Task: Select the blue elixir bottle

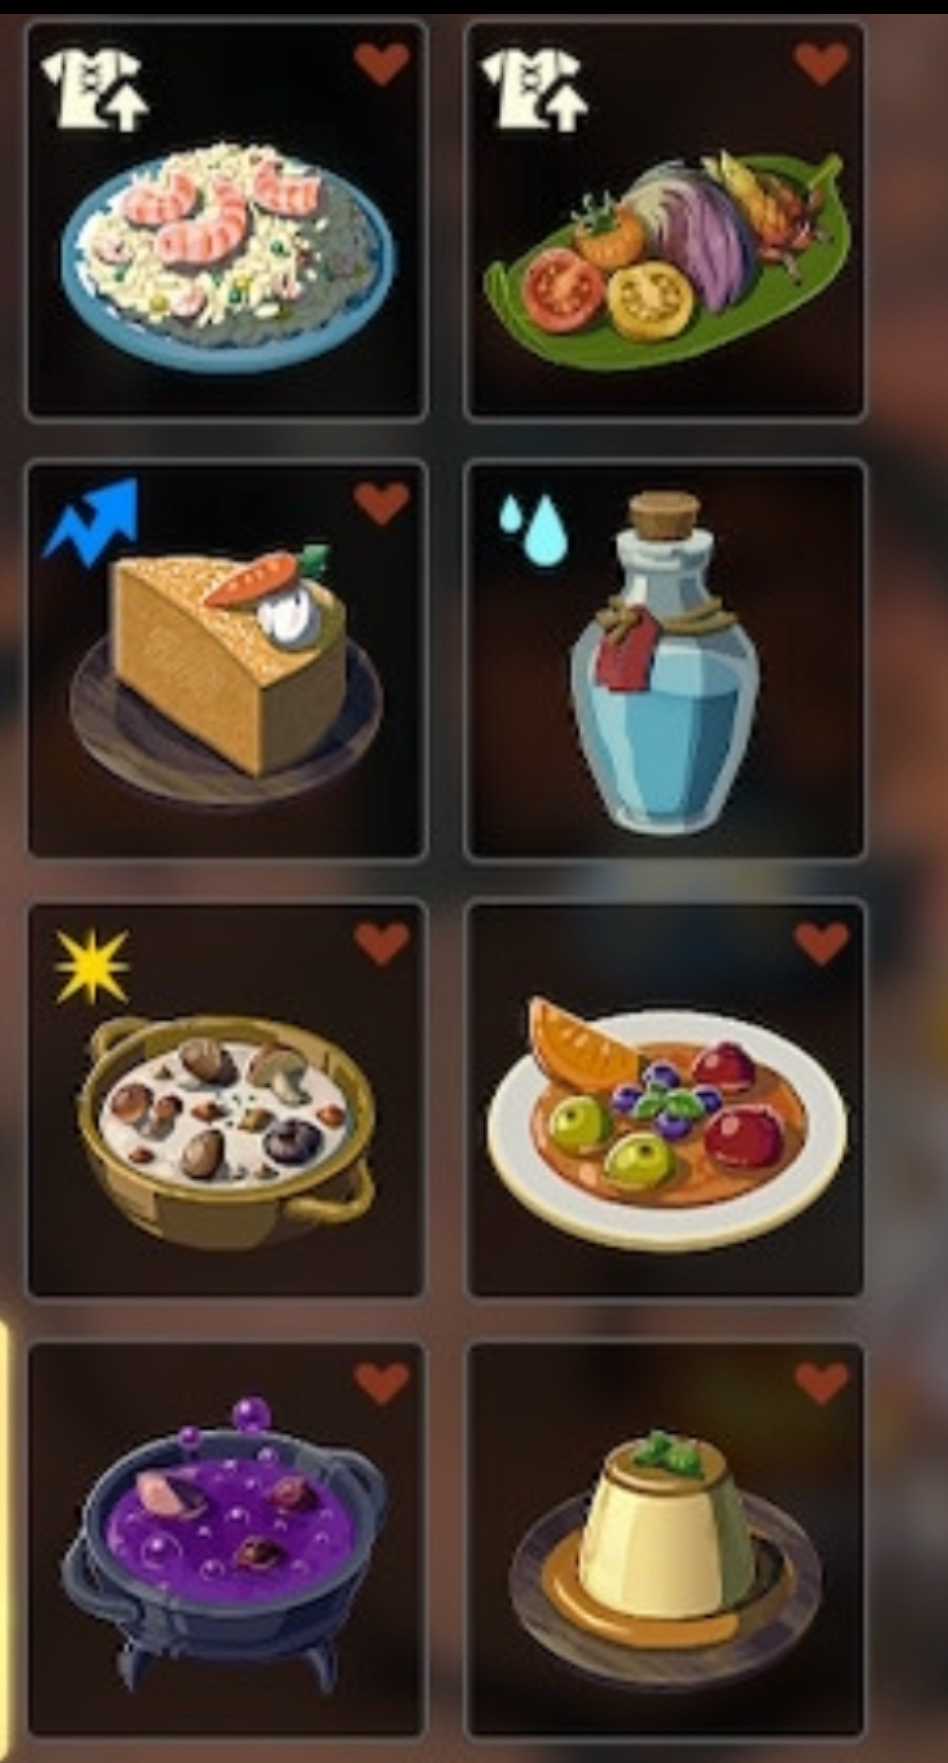Action: coord(664,662)
